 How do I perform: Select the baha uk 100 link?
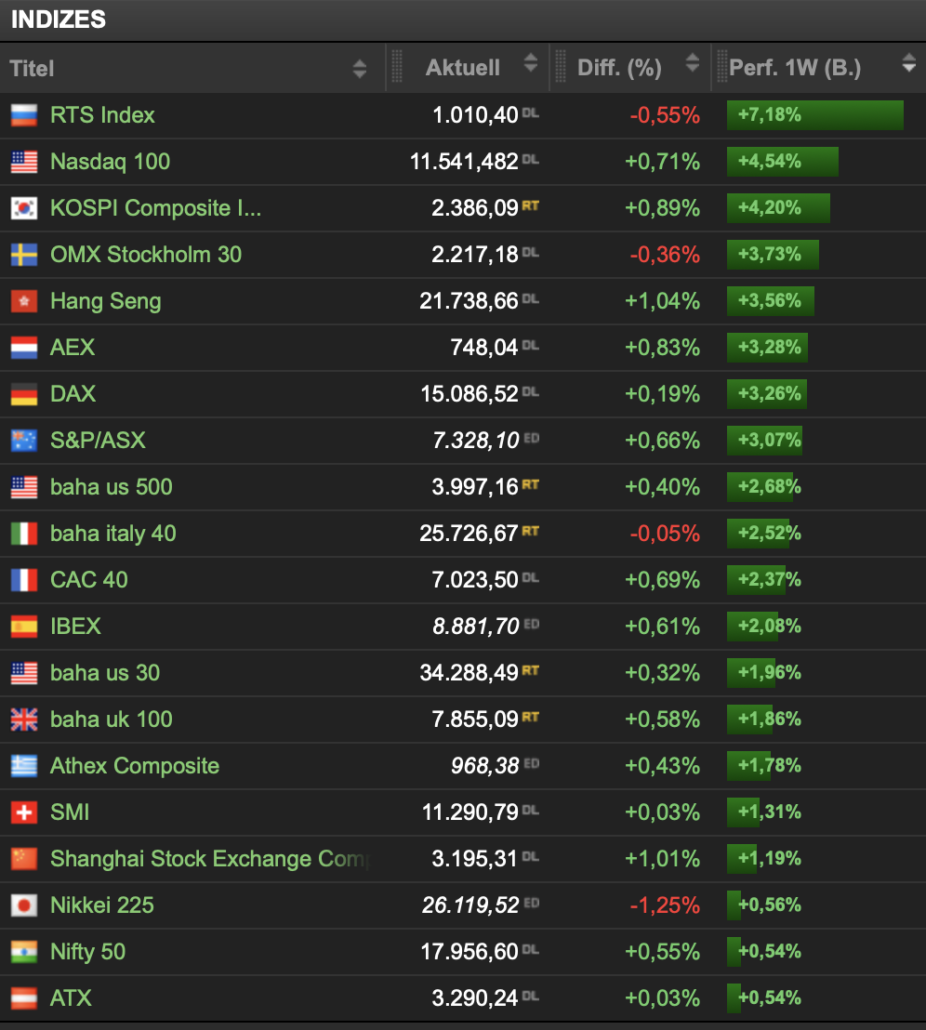pos(112,720)
